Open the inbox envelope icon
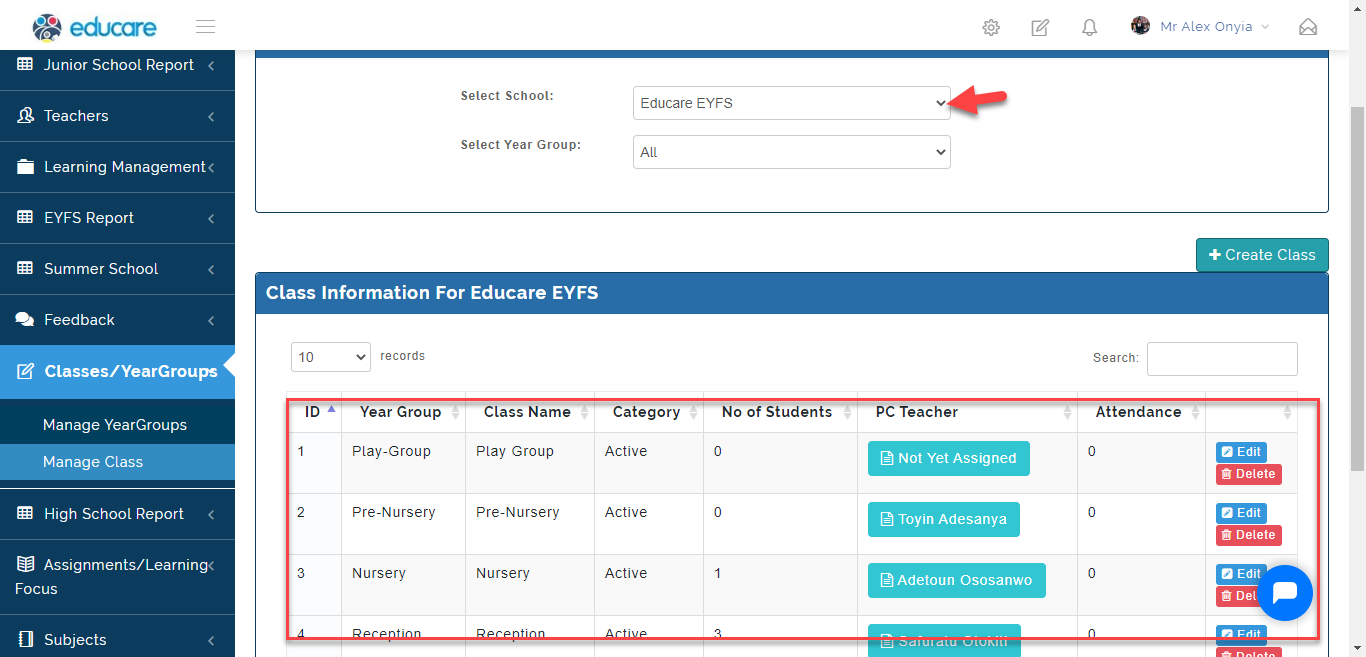Image resolution: width=1366 pixels, height=657 pixels. tap(1308, 27)
